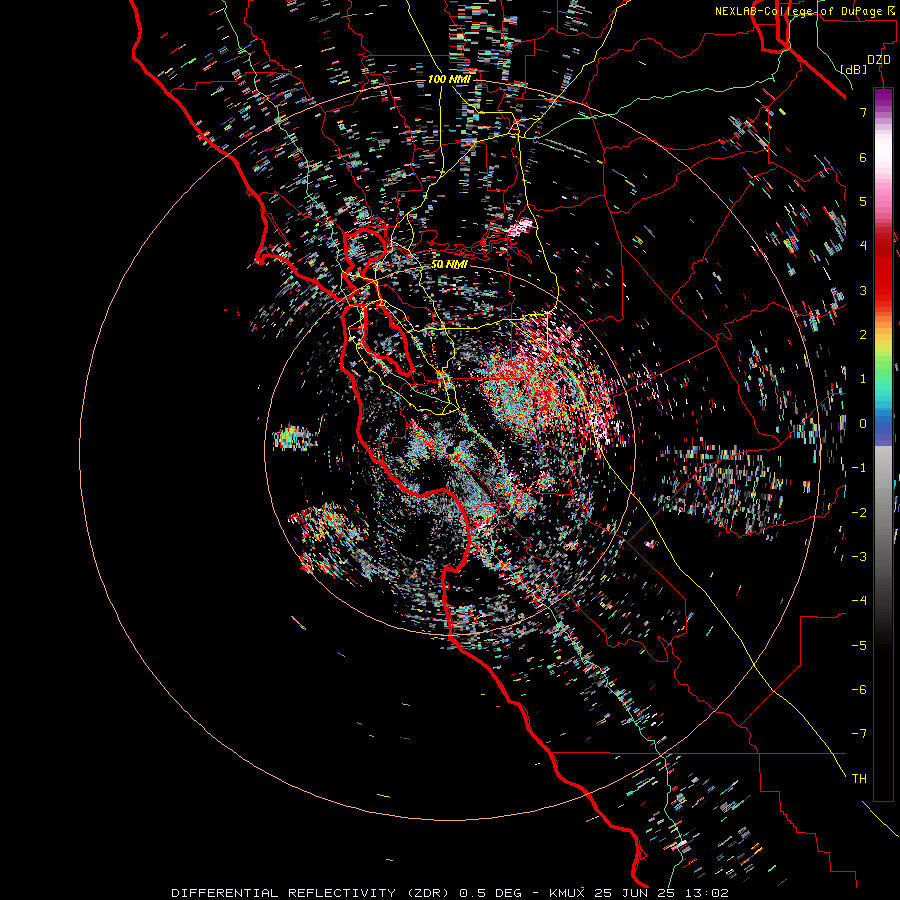Image resolution: width=900 pixels, height=900 pixels.
Task: Select the -4 value on the scale
Action: tap(859, 601)
